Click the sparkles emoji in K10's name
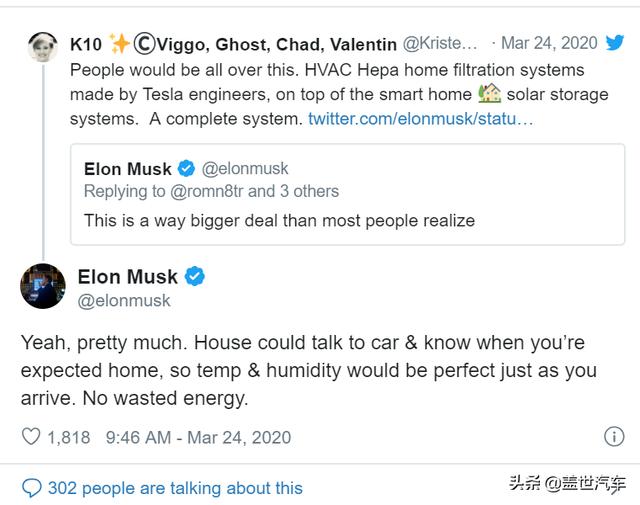Screen dimensions: 640x505 (x=121, y=44)
